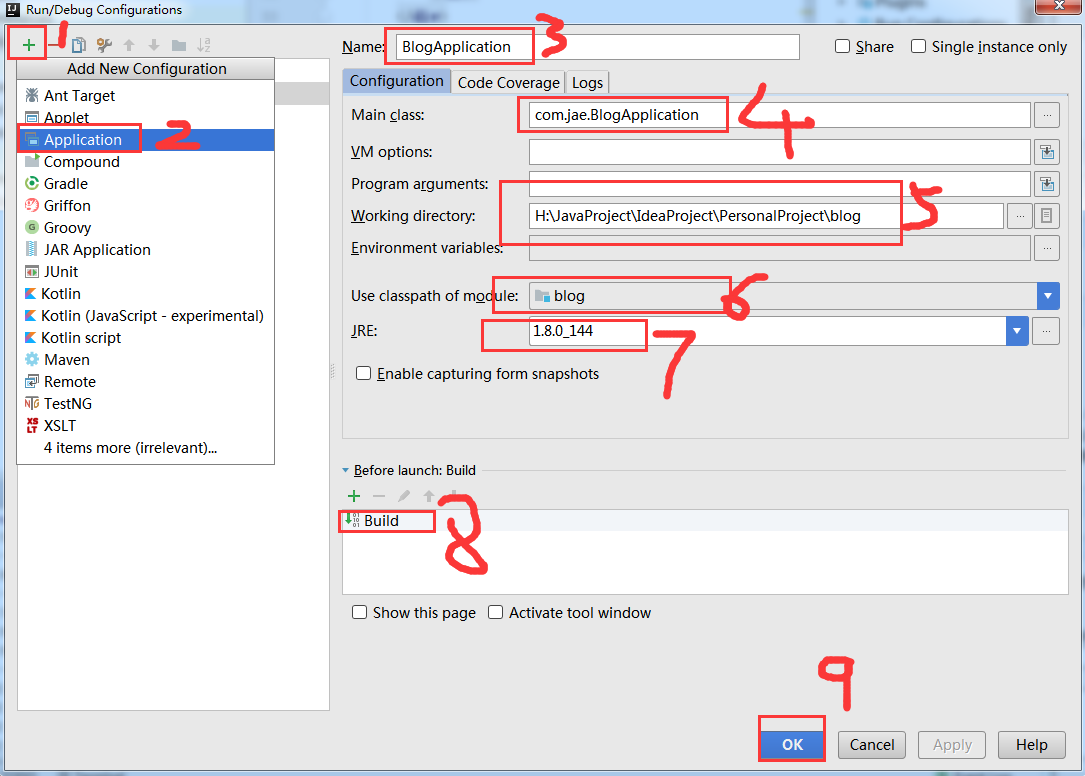Click the Move Up arrow in configurations toolbar
This screenshot has height=776, width=1085.
129,45
